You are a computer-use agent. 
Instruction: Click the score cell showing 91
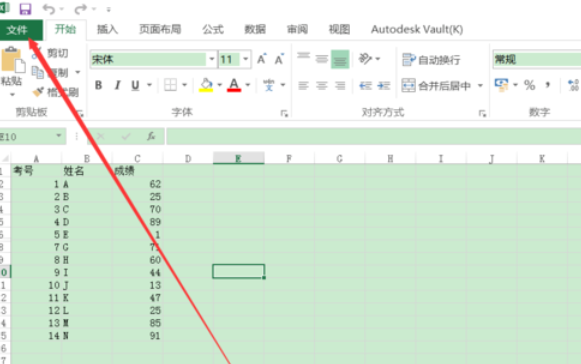pos(137,336)
